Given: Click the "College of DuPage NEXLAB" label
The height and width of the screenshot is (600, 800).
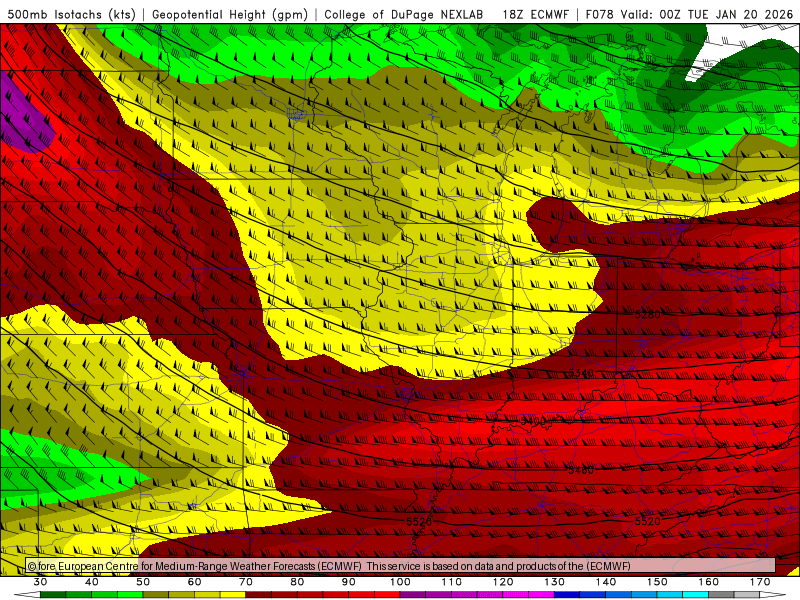Looking at the screenshot, I should pyautogui.click(x=404, y=15).
